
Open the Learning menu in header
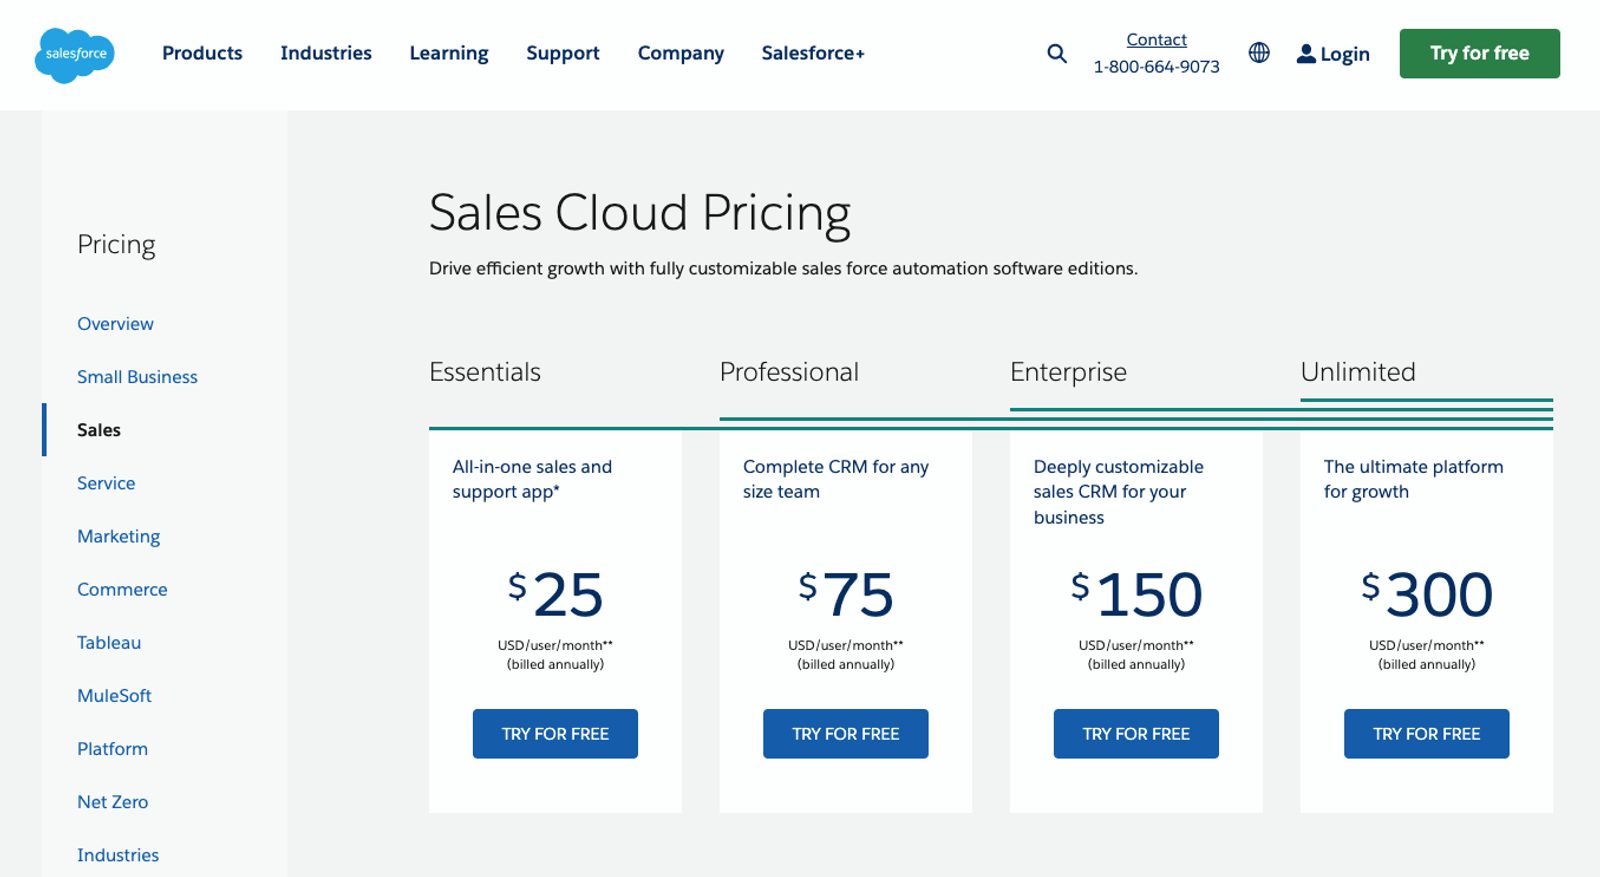click(448, 53)
